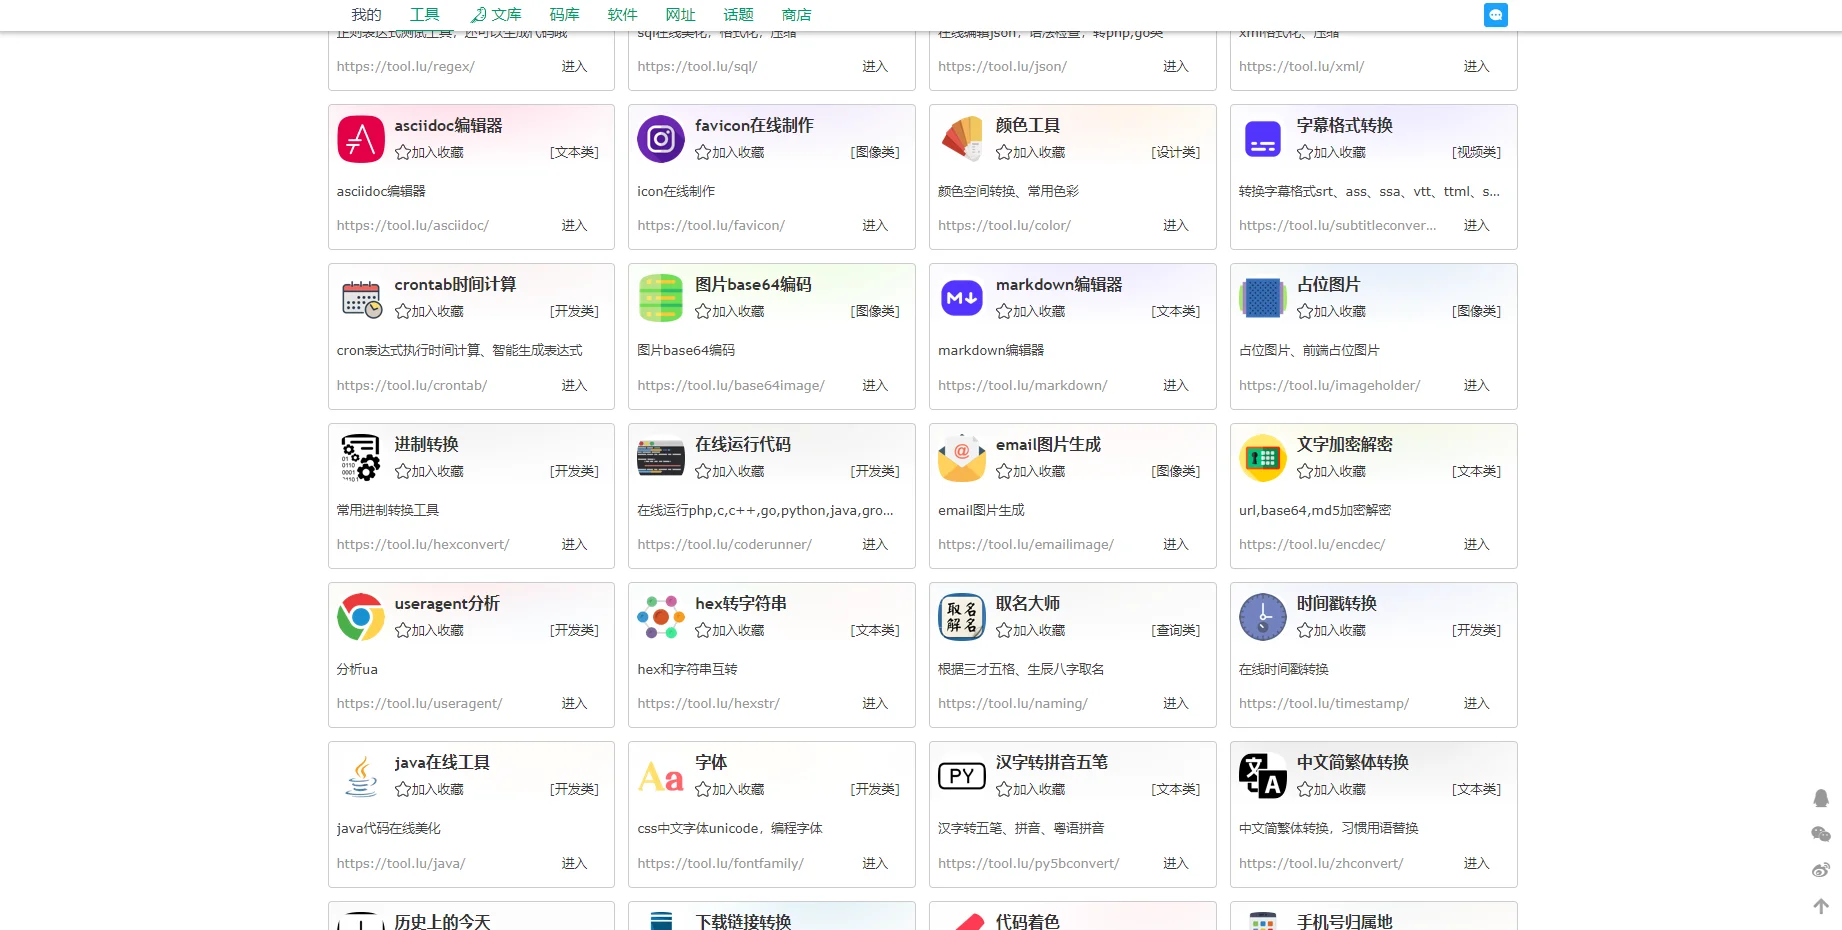Open the 手机号归属地 tool title

point(1345,921)
